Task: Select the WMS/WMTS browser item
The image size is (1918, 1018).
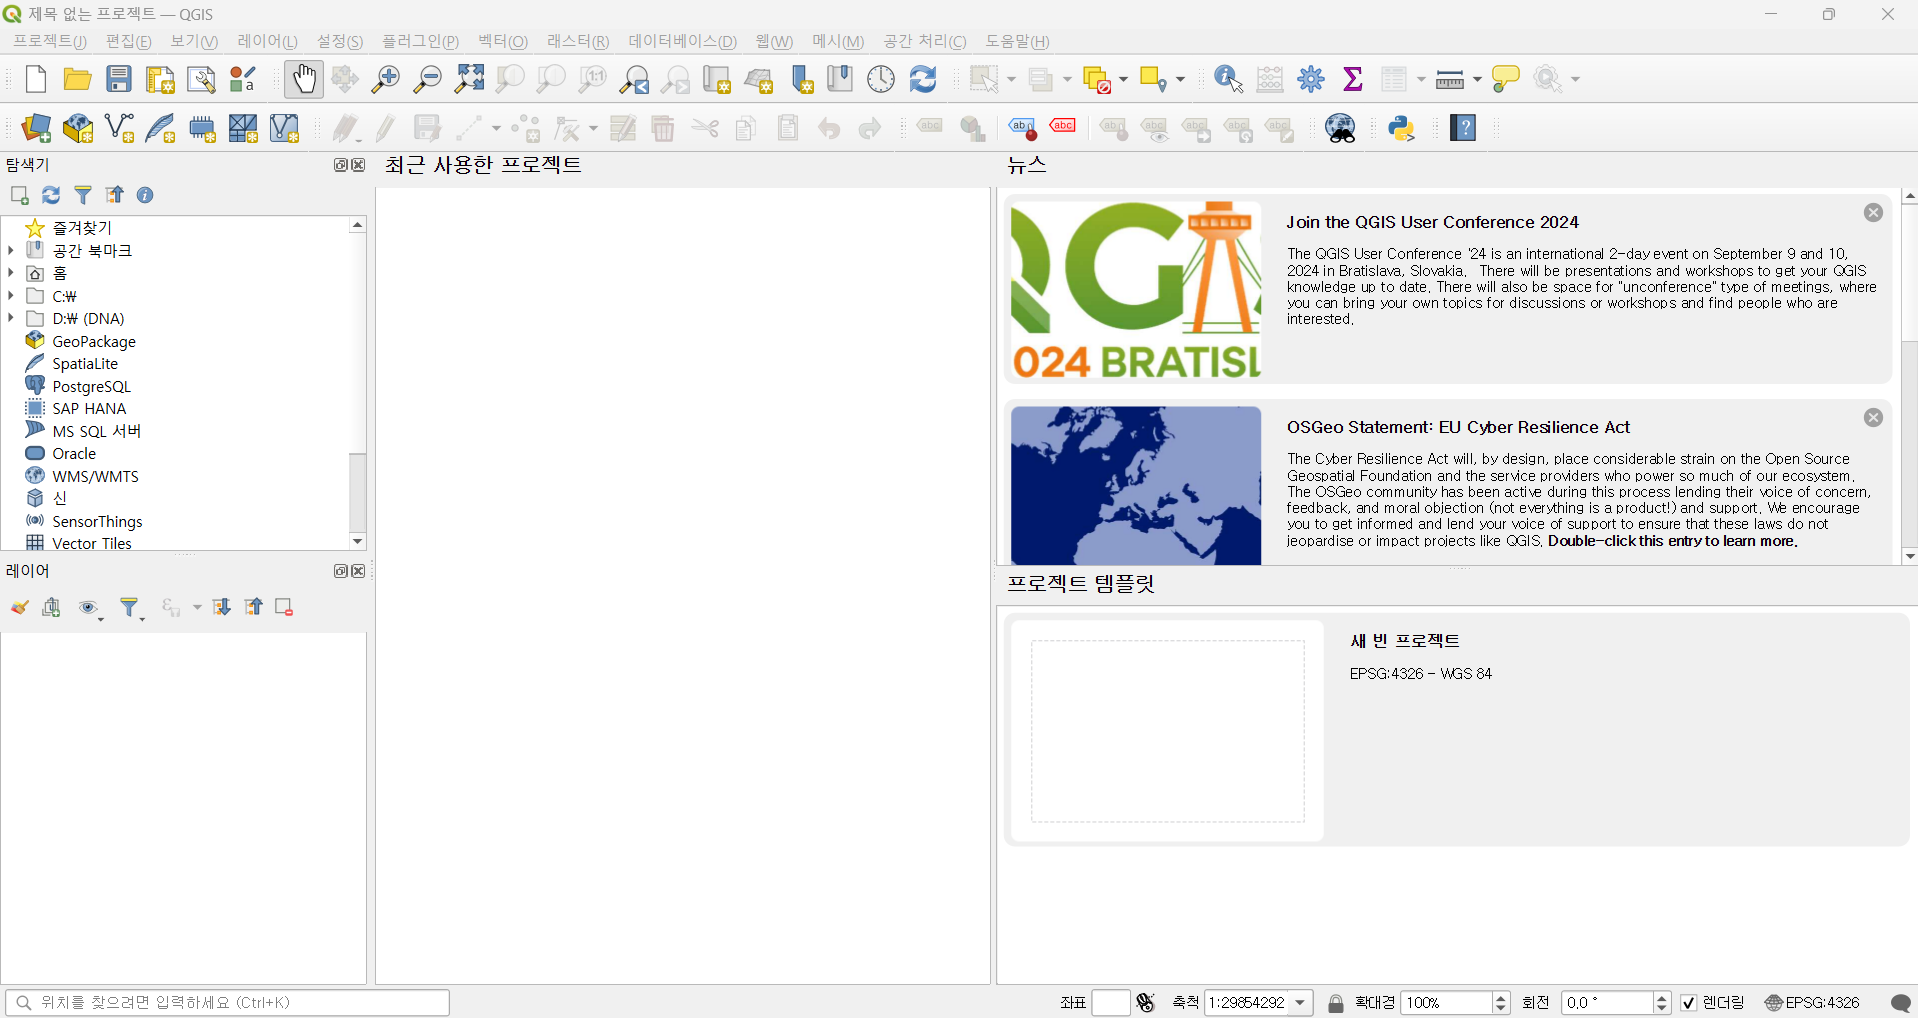Action: coord(95,476)
